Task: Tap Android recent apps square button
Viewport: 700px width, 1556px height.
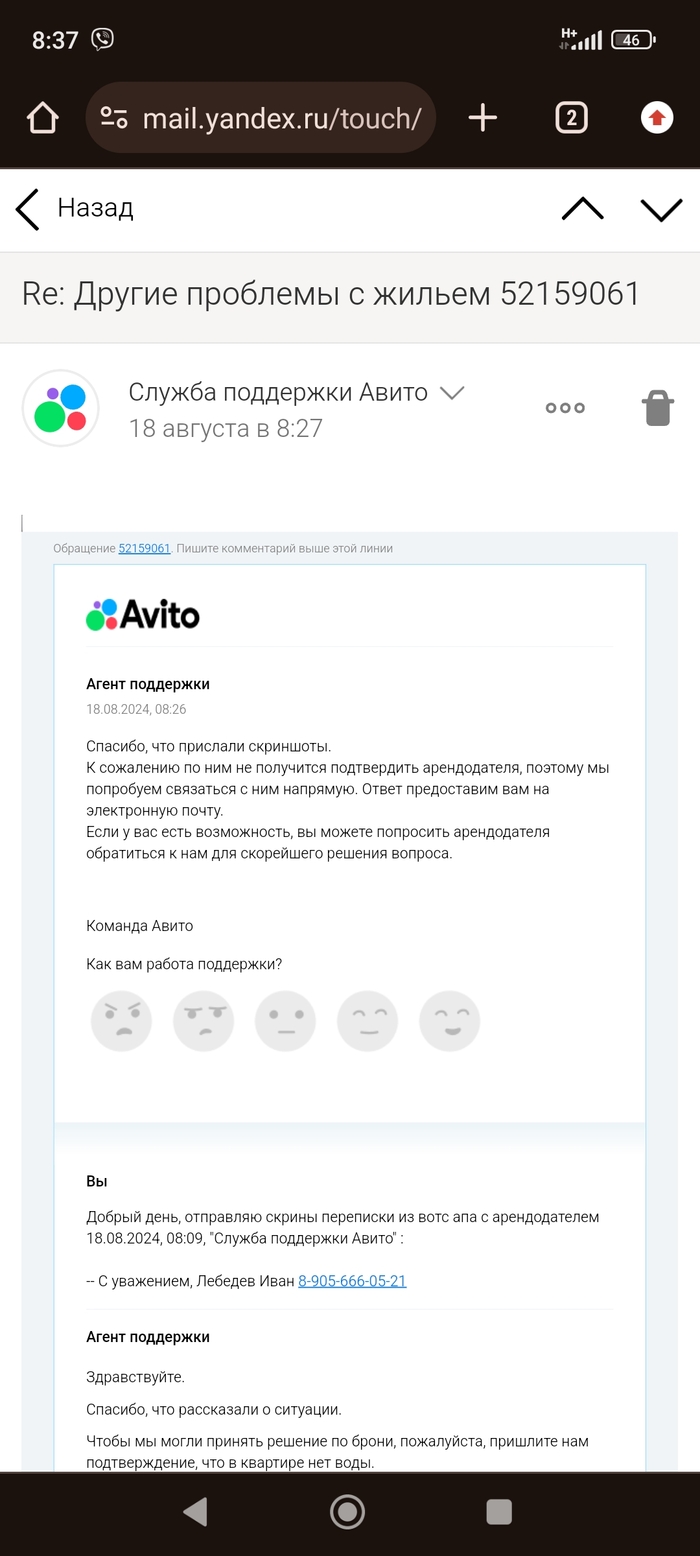Action: (499, 1512)
